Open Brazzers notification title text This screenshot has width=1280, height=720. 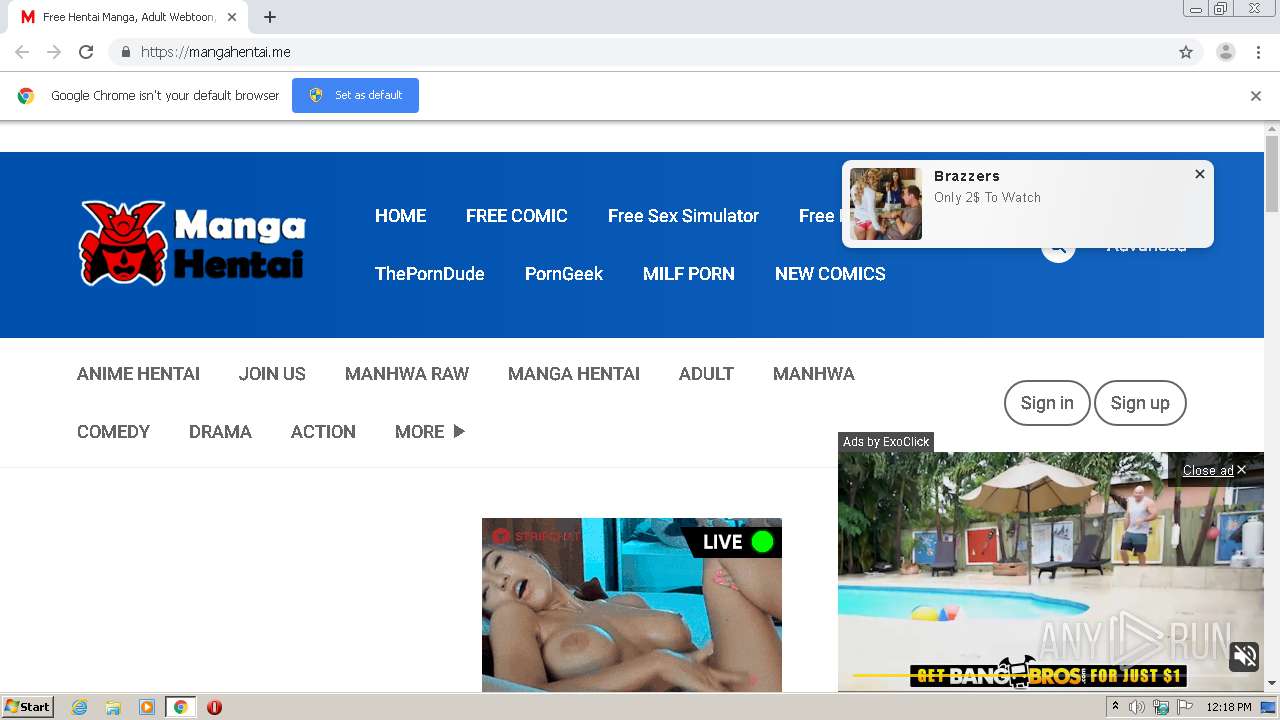967,176
